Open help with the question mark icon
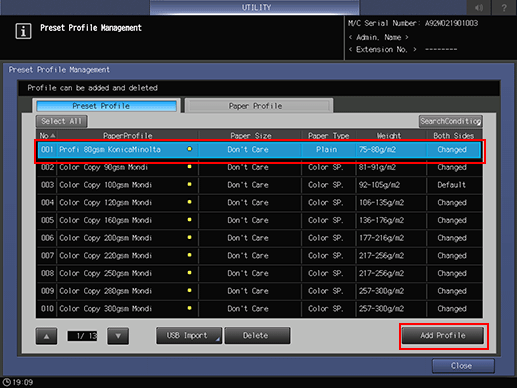 504,7
